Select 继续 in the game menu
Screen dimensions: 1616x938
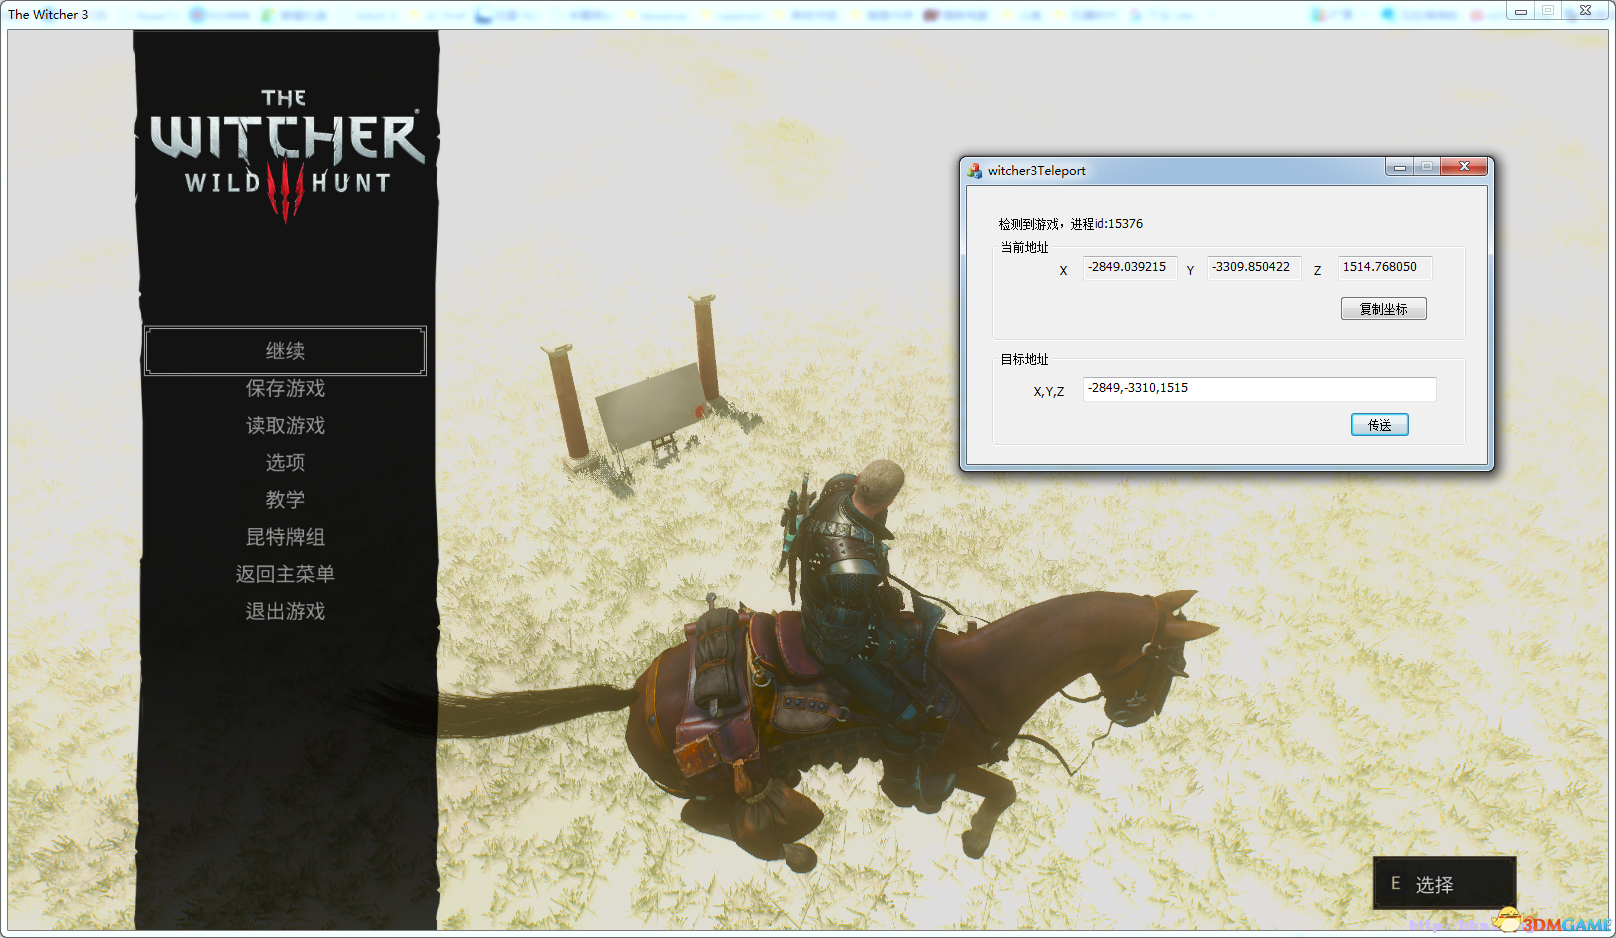tap(285, 351)
